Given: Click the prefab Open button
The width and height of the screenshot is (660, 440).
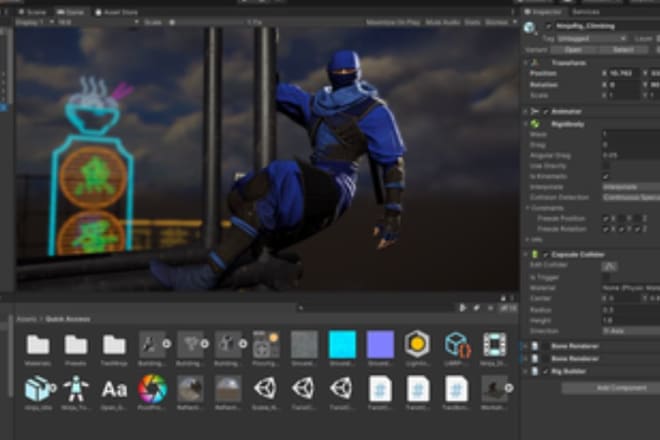Looking at the screenshot, I should click(573, 50).
